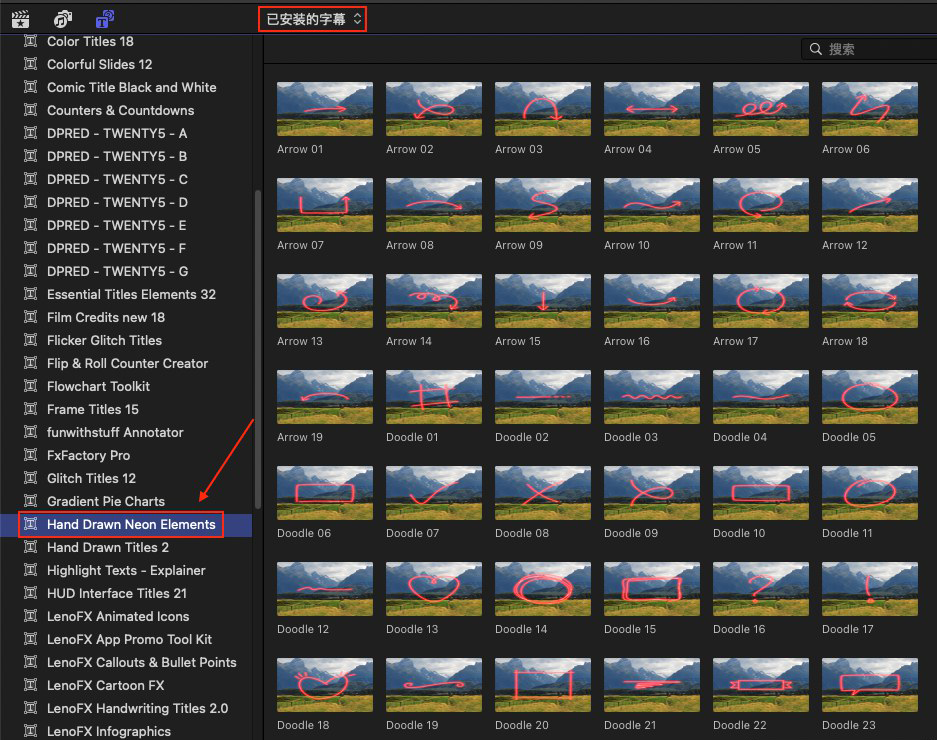
Task: Select the Arrow 15 thumbnail
Action: pyautogui.click(x=543, y=301)
